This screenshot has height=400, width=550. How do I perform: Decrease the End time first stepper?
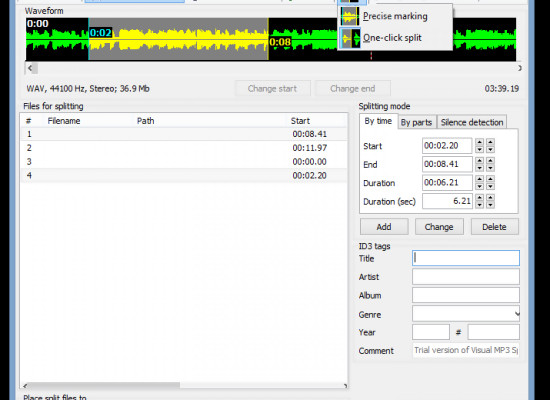point(479,168)
